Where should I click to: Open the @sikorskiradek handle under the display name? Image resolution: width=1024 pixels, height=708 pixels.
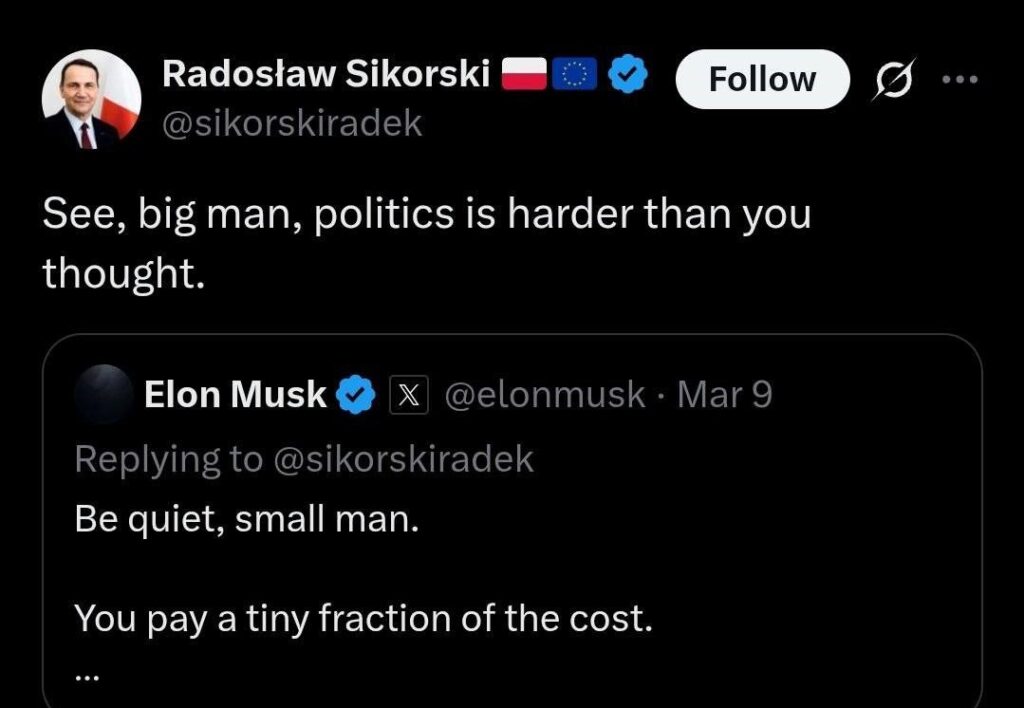pos(292,124)
